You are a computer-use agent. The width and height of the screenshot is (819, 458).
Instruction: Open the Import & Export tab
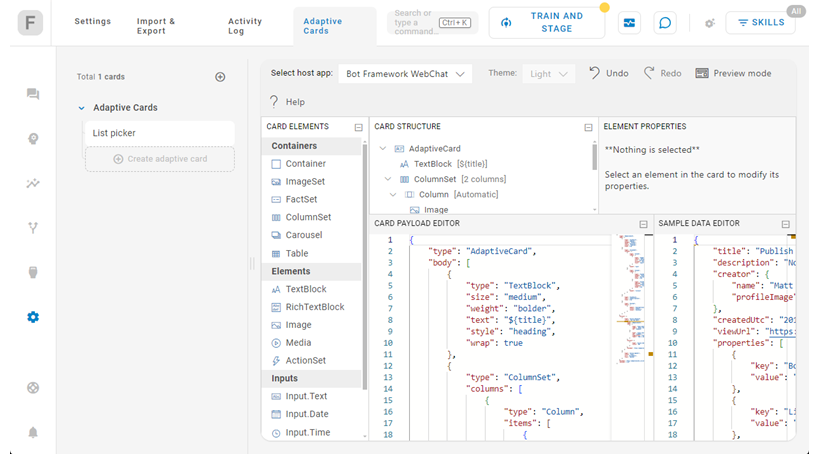(155, 26)
